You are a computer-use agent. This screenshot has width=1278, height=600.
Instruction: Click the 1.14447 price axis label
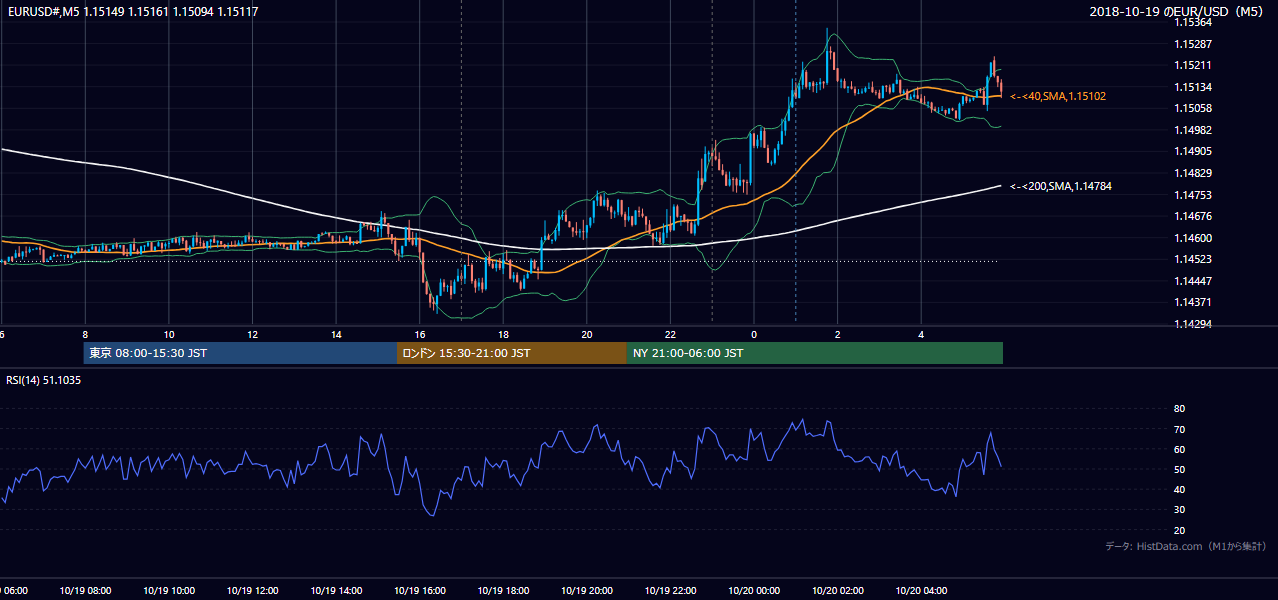(1192, 281)
